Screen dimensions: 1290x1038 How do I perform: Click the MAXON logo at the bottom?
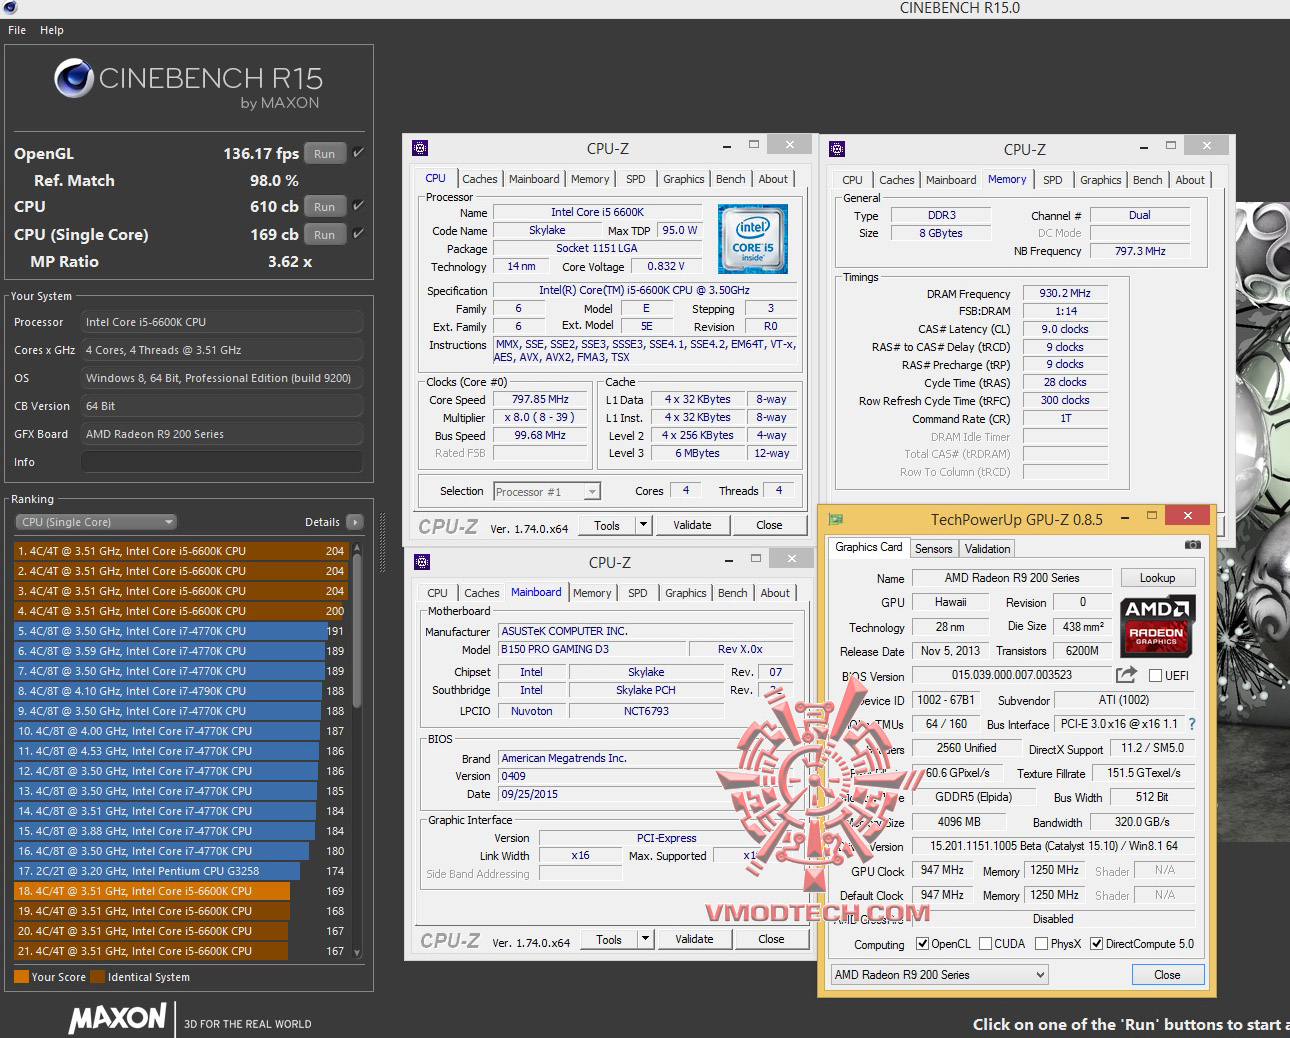point(117,1018)
